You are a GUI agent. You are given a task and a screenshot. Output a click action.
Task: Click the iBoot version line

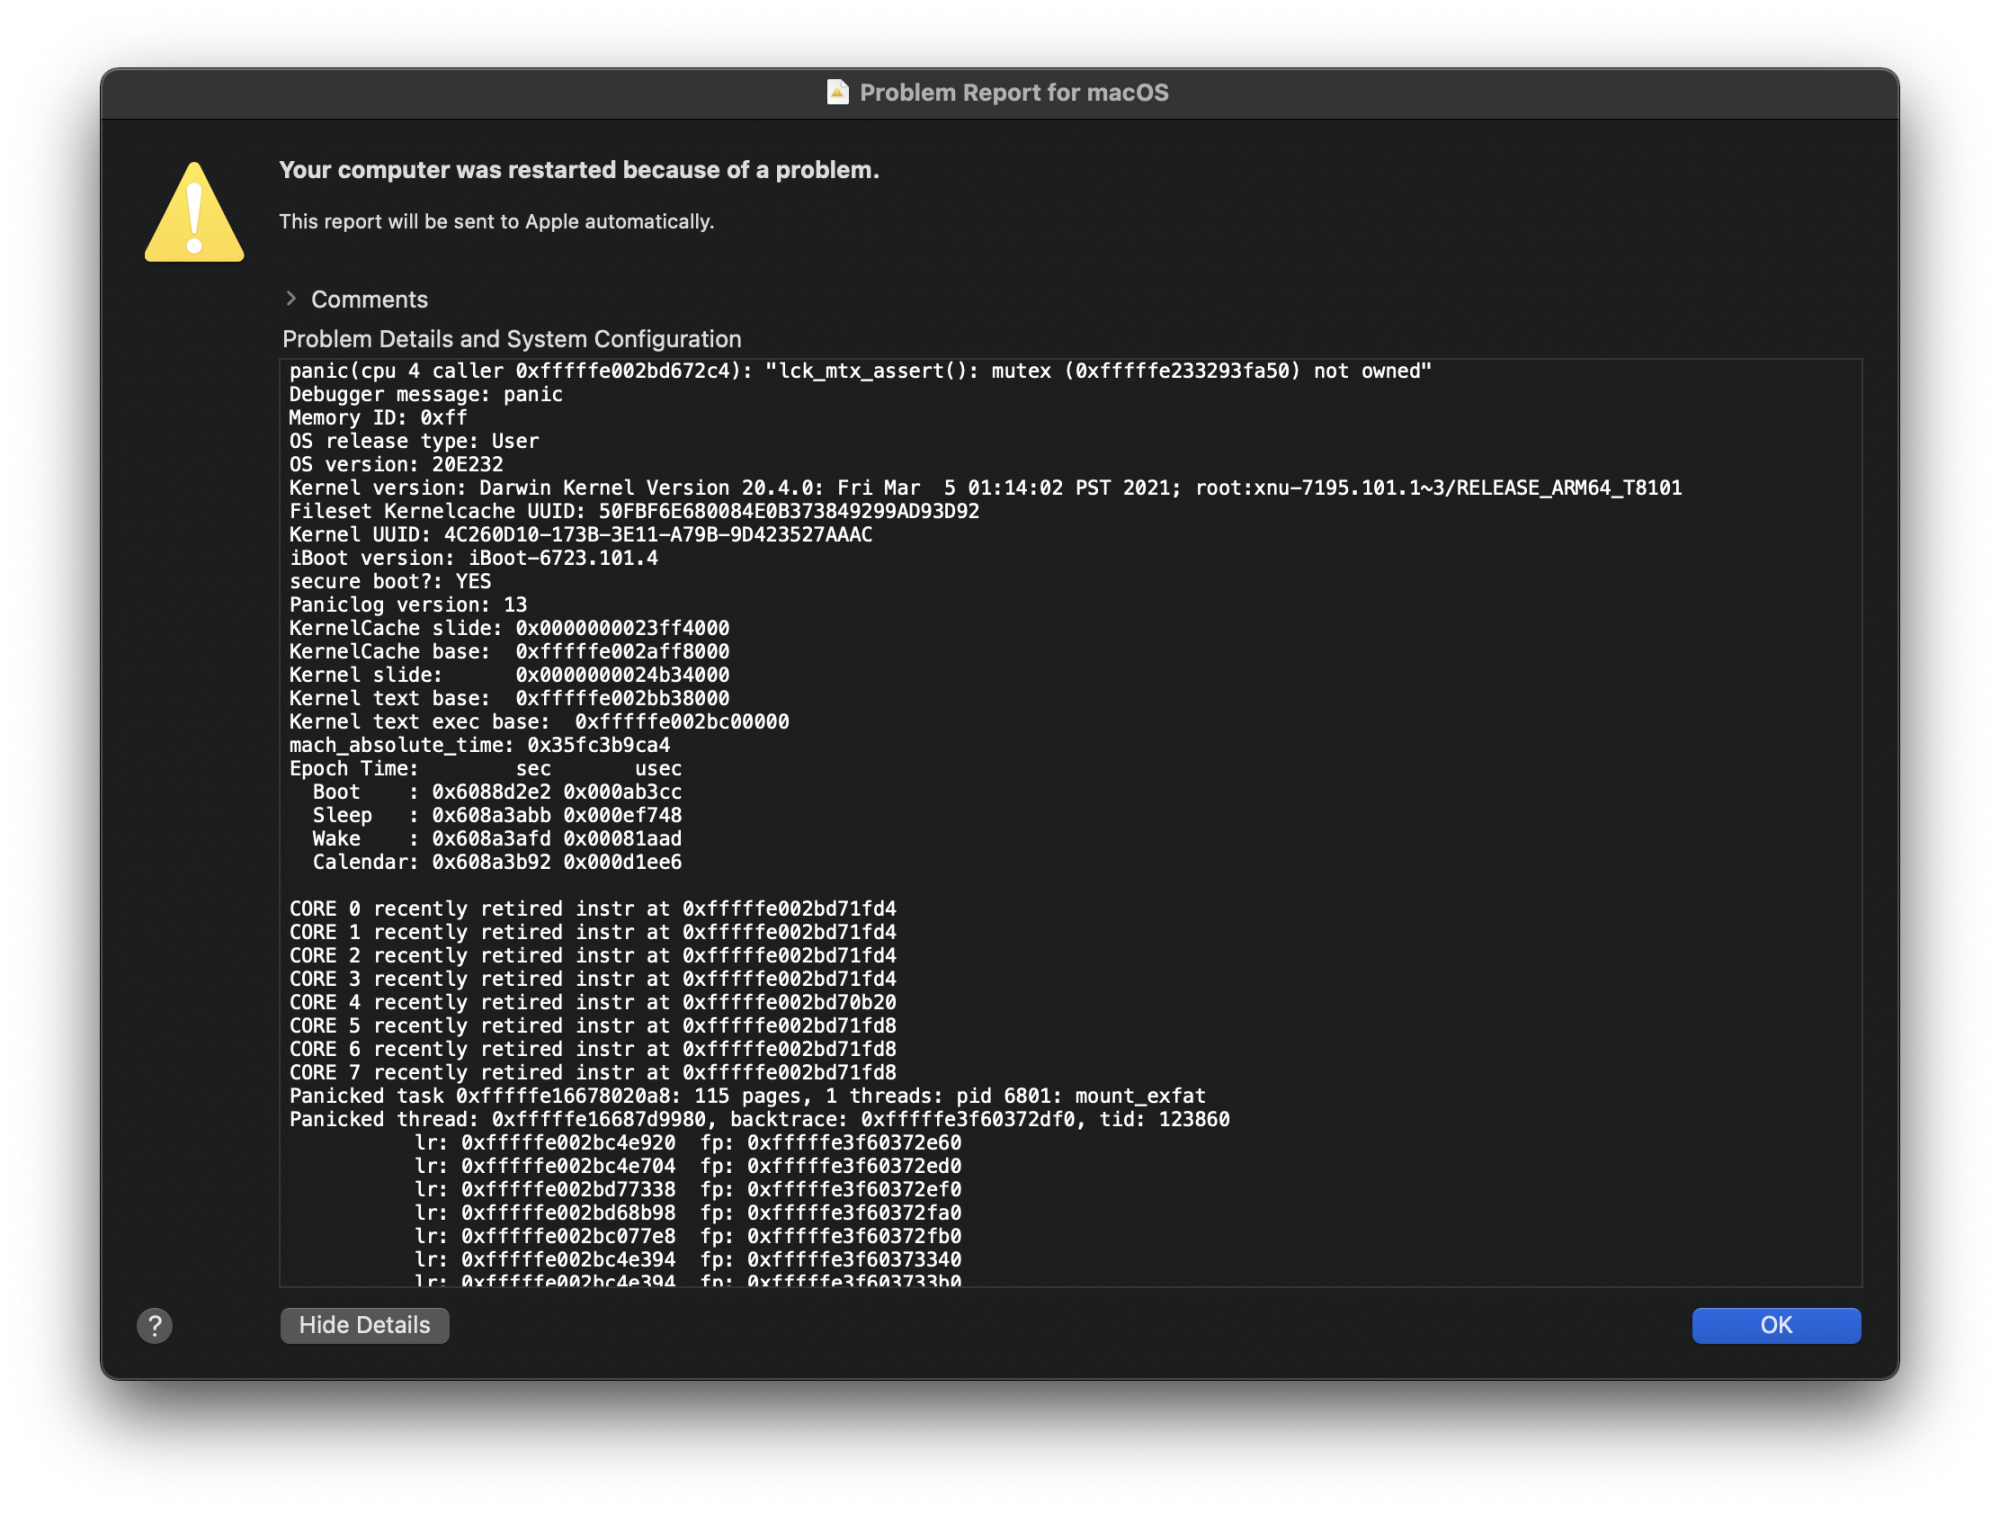[x=473, y=558]
